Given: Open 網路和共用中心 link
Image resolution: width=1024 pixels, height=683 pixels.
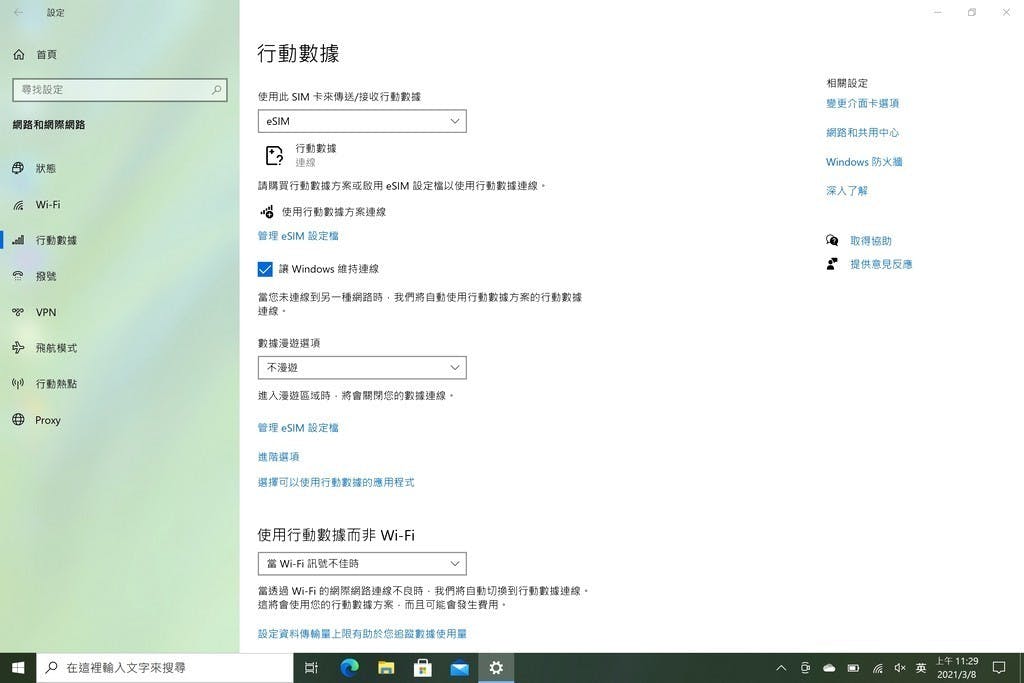Looking at the screenshot, I should tap(862, 133).
